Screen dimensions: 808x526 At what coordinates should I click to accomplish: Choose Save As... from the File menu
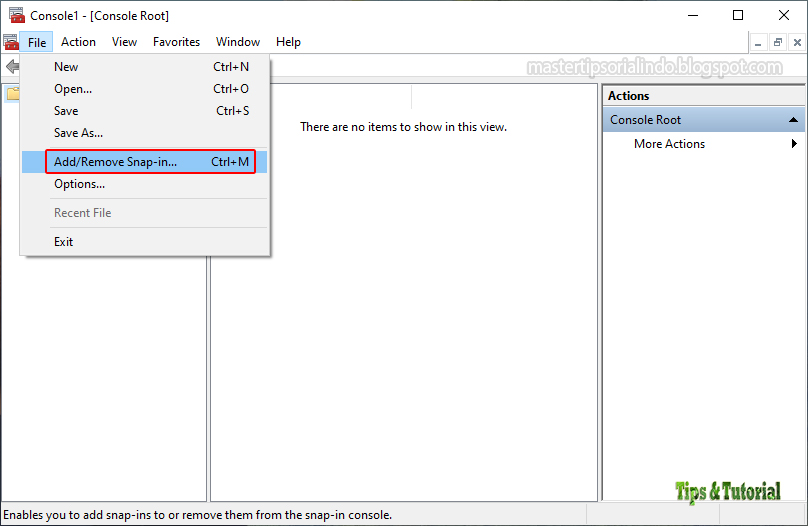pos(145,133)
